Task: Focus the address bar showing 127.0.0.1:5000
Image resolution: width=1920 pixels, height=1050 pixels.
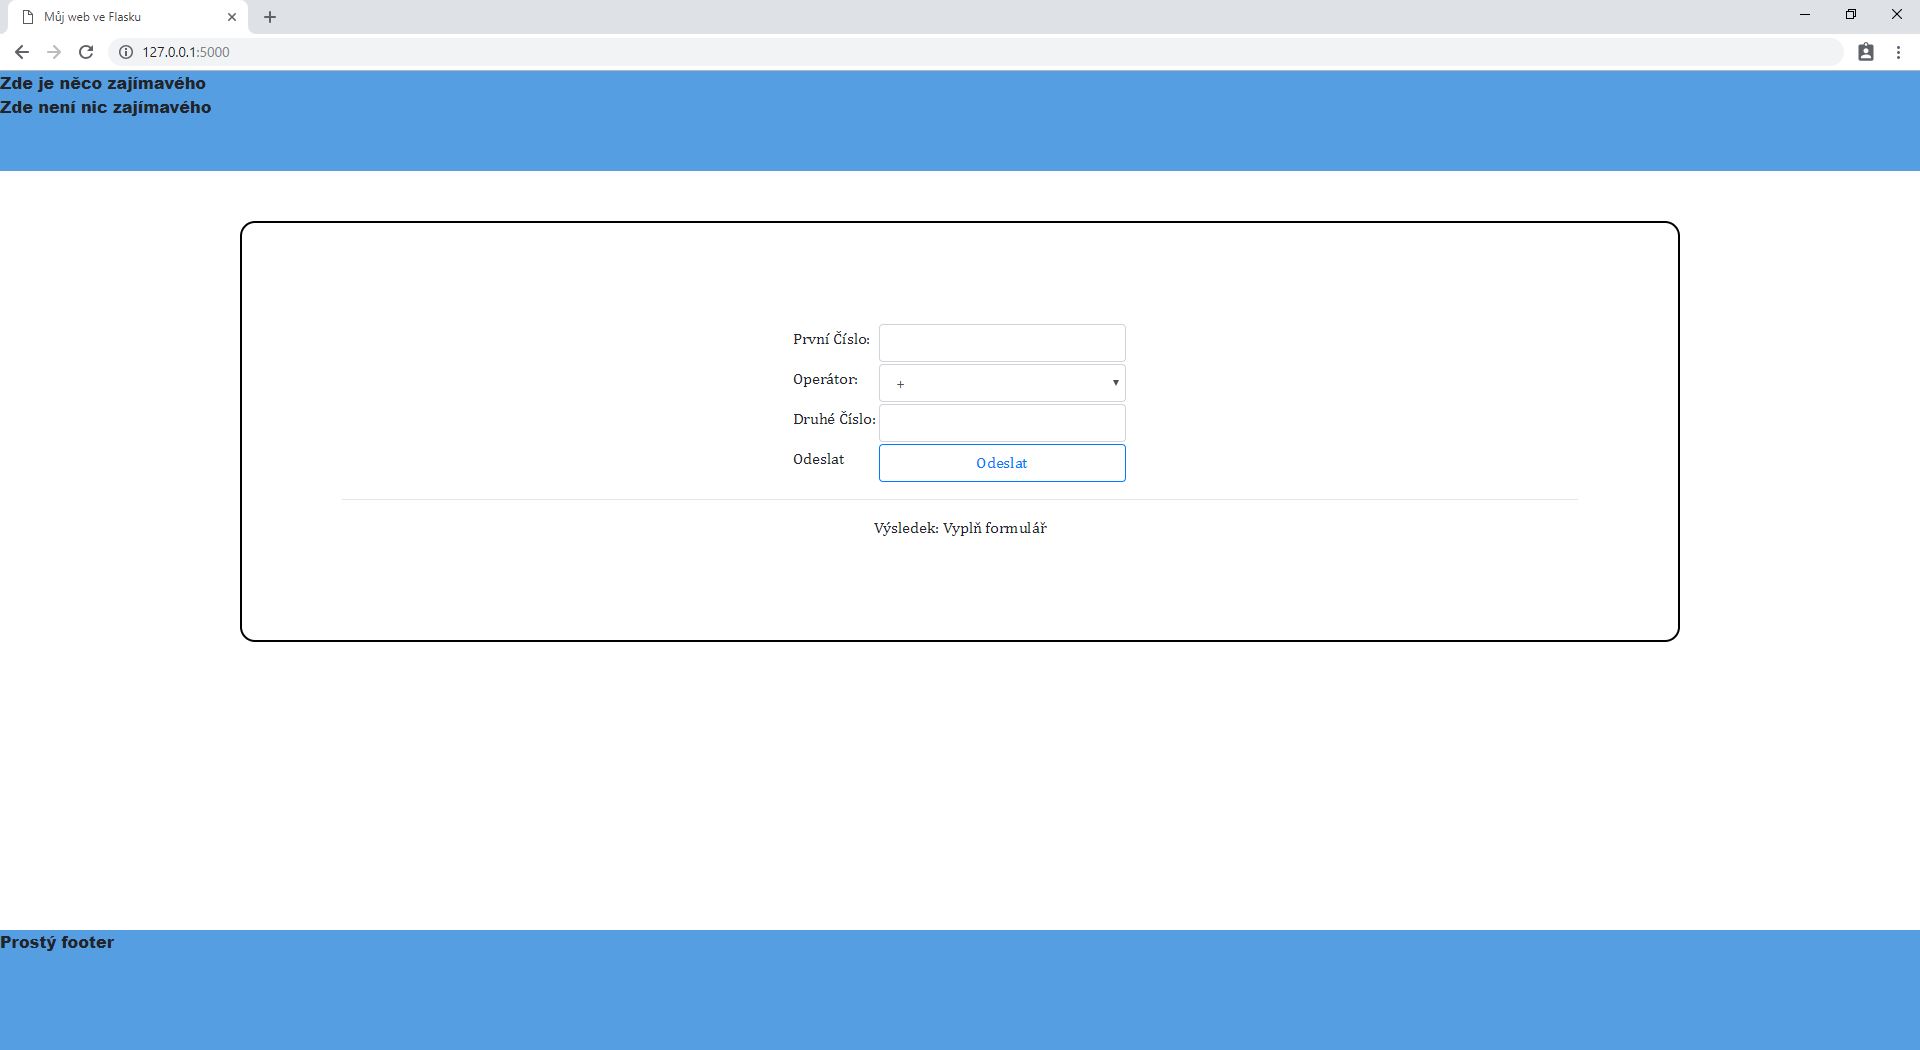Action: 975,52
